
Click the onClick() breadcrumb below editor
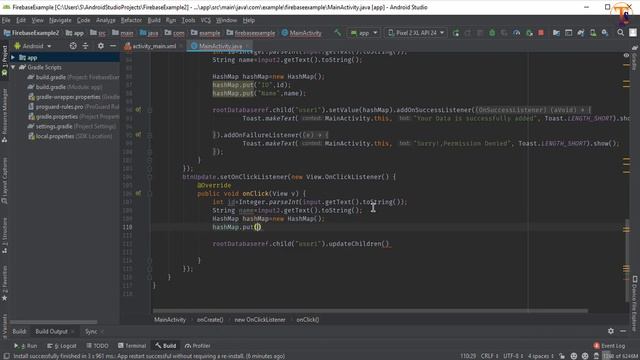308,320
